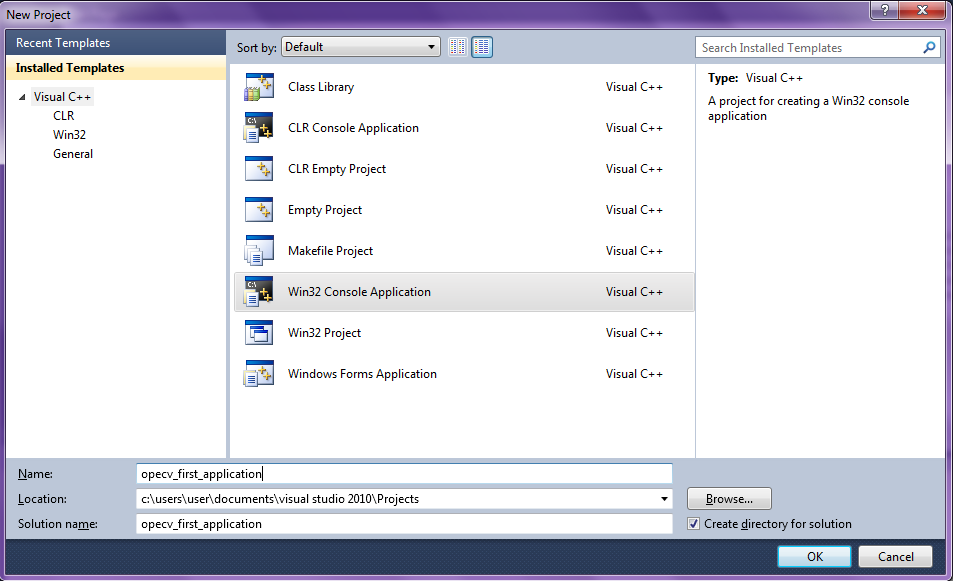953x581 pixels.
Task: Click the Win32 console application description text
Action: 808,108
